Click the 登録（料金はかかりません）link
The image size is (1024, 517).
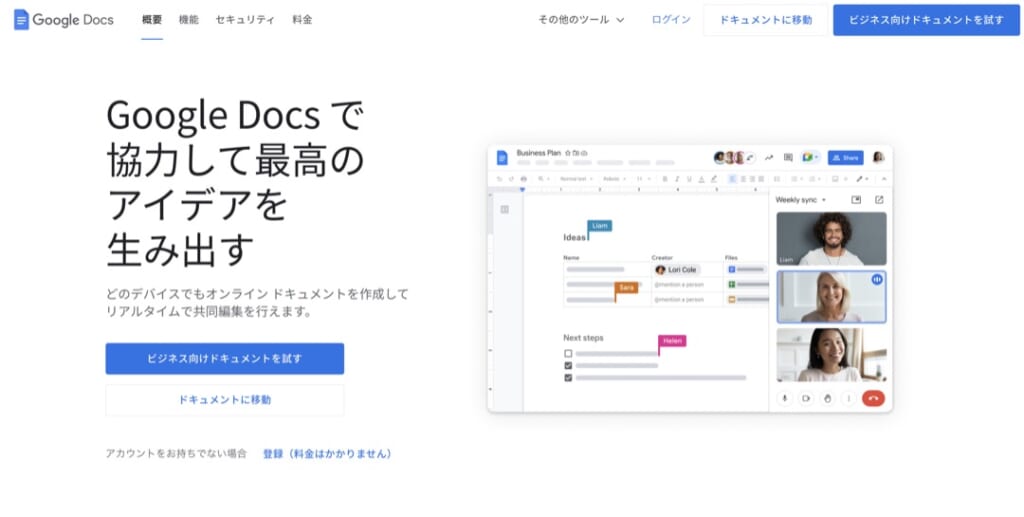[x=328, y=453]
